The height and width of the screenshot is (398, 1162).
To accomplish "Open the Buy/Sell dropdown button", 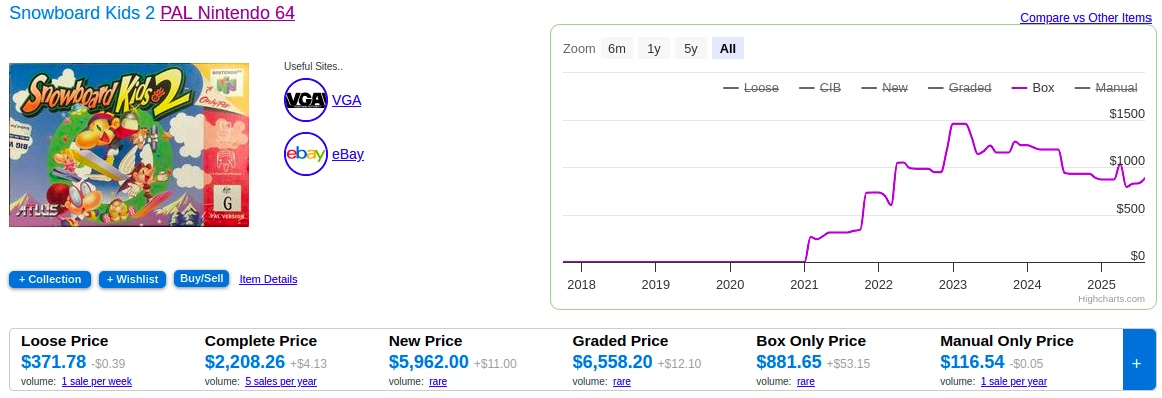I will pyautogui.click(x=202, y=279).
